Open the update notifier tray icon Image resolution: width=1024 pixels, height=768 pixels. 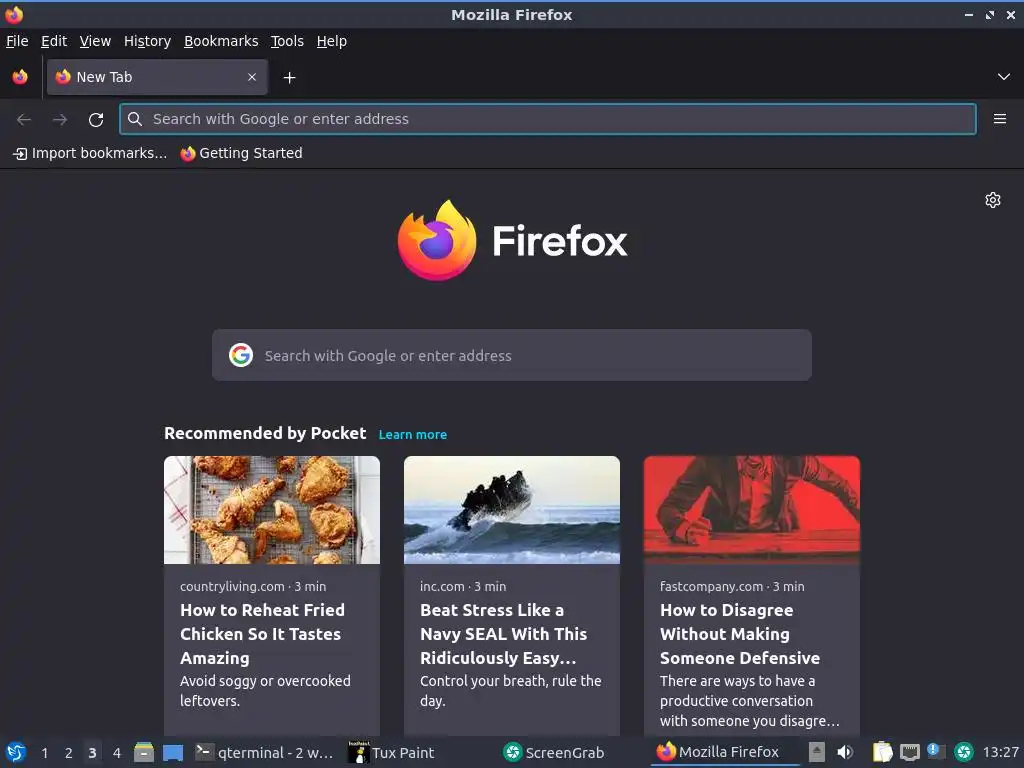click(x=936, y=752)
